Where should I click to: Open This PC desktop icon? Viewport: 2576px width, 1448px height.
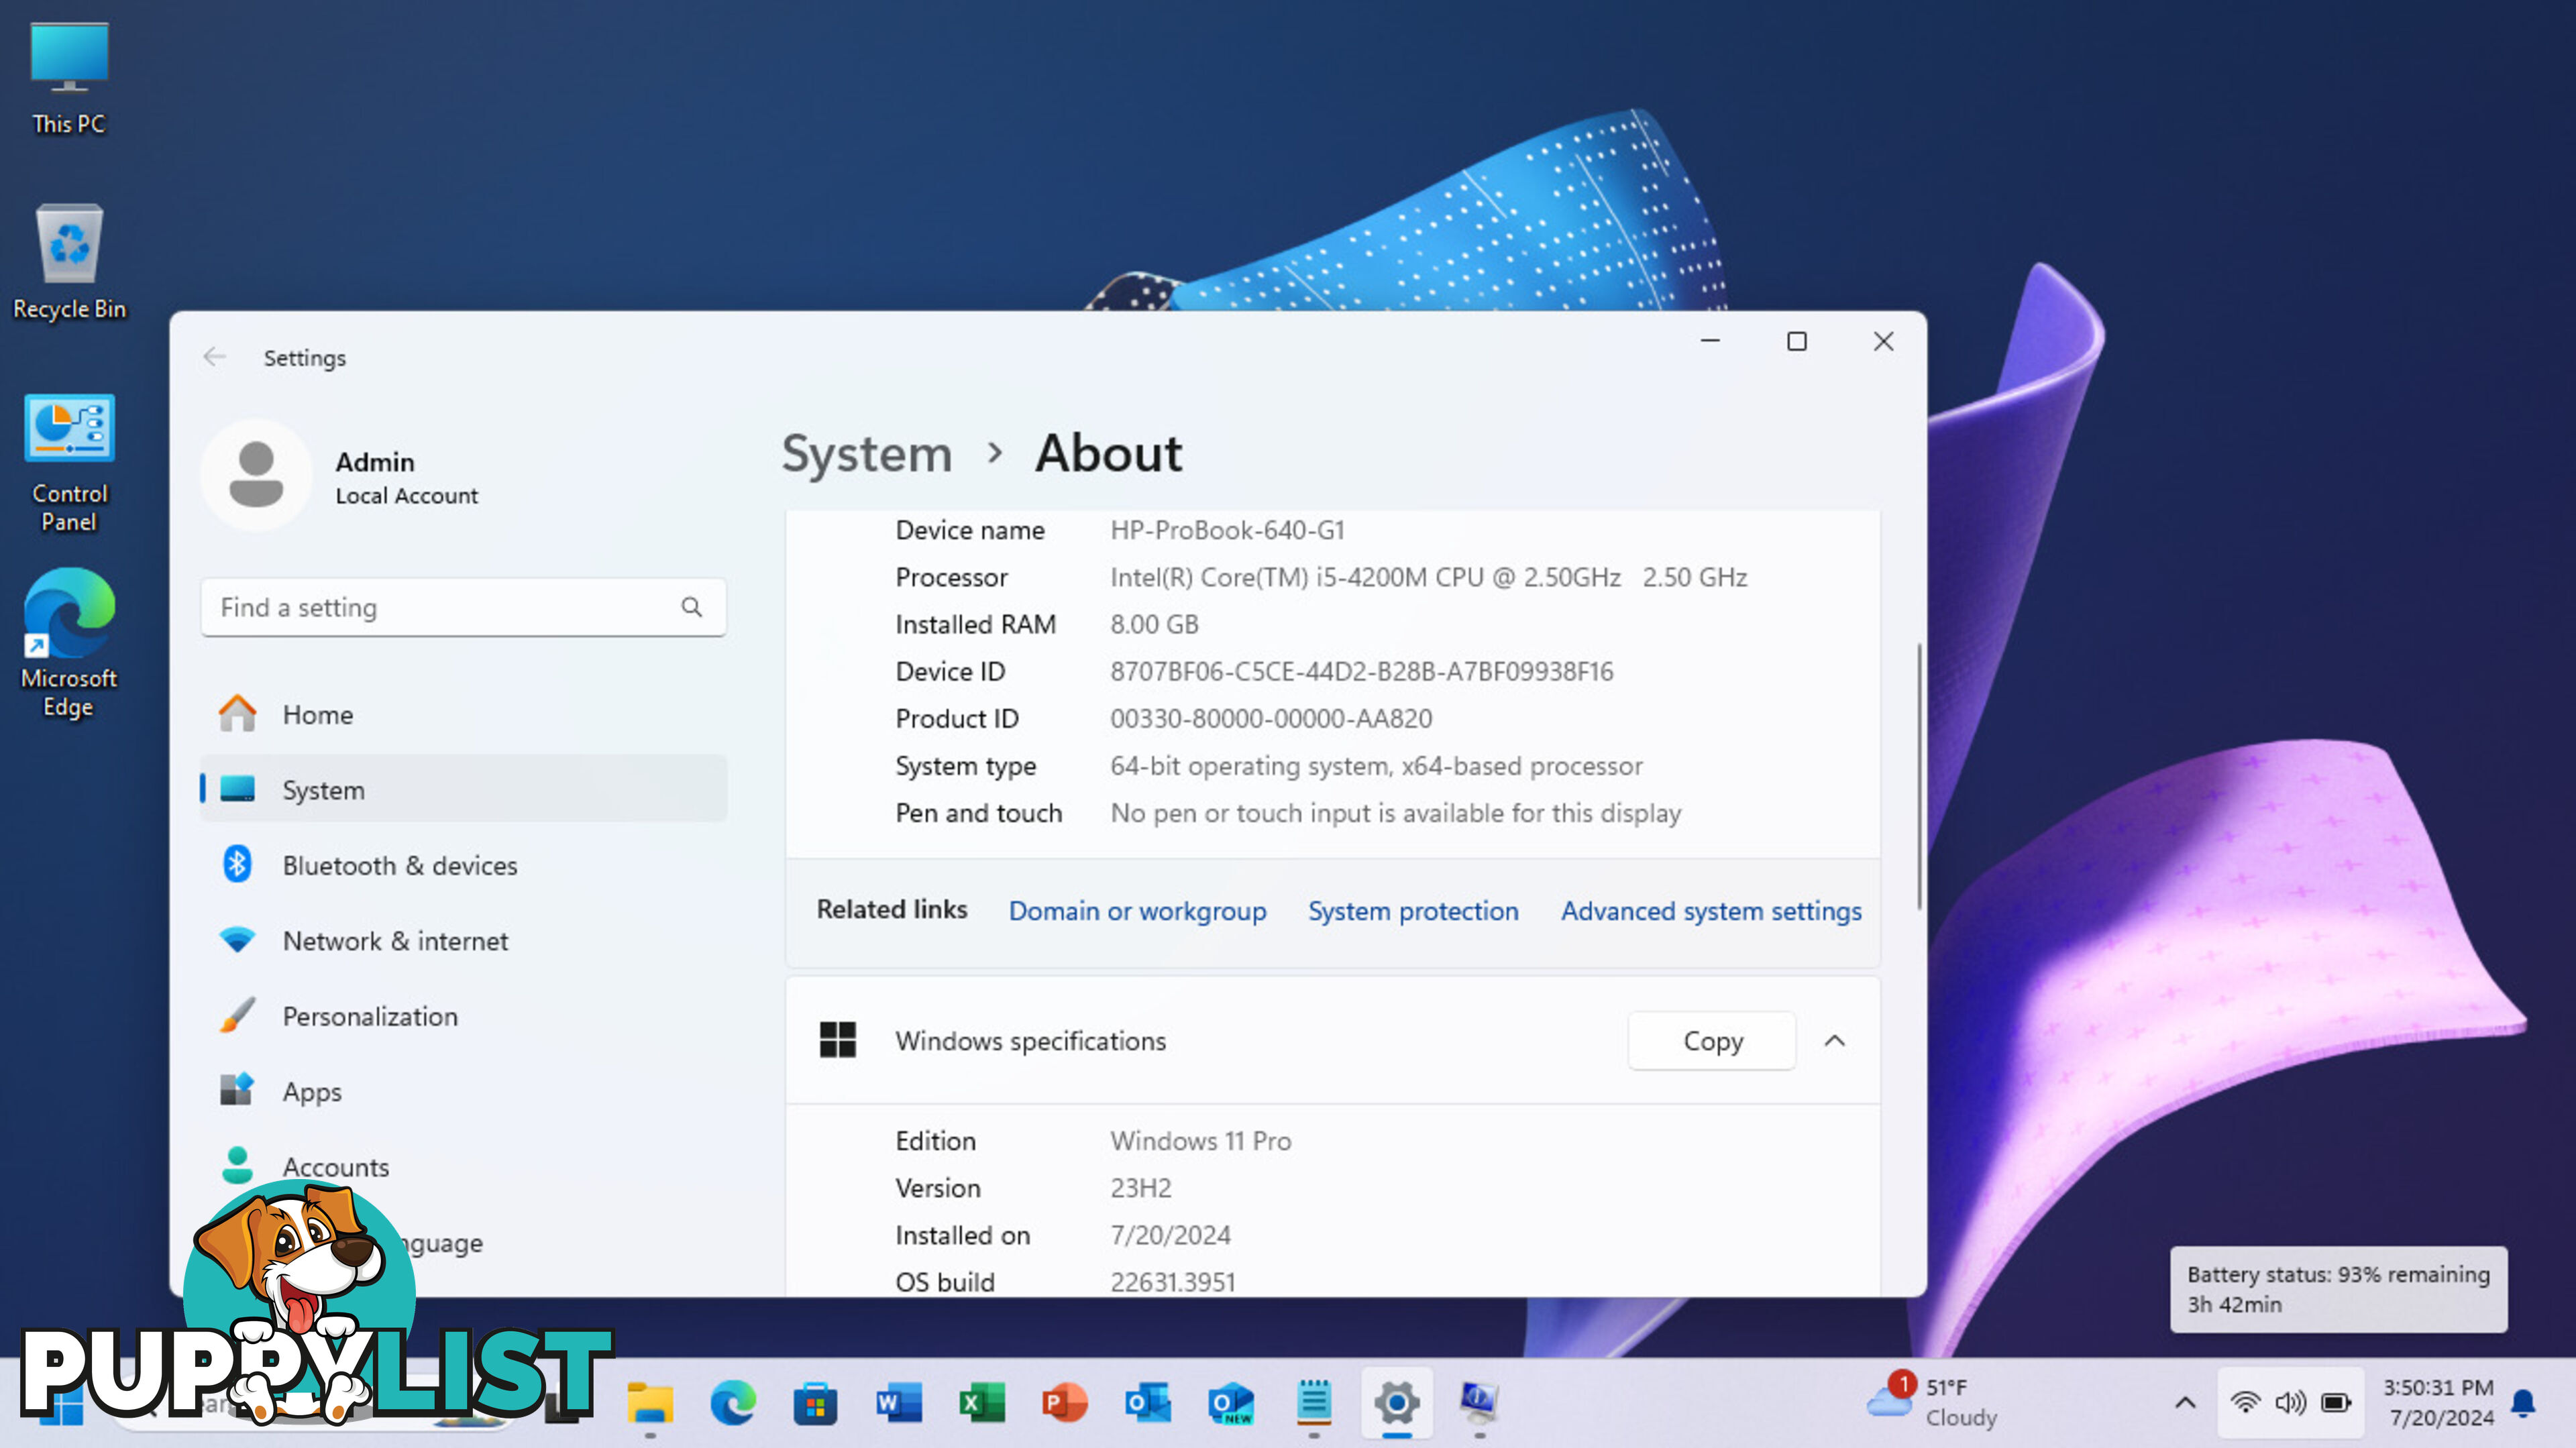point(68,78)
